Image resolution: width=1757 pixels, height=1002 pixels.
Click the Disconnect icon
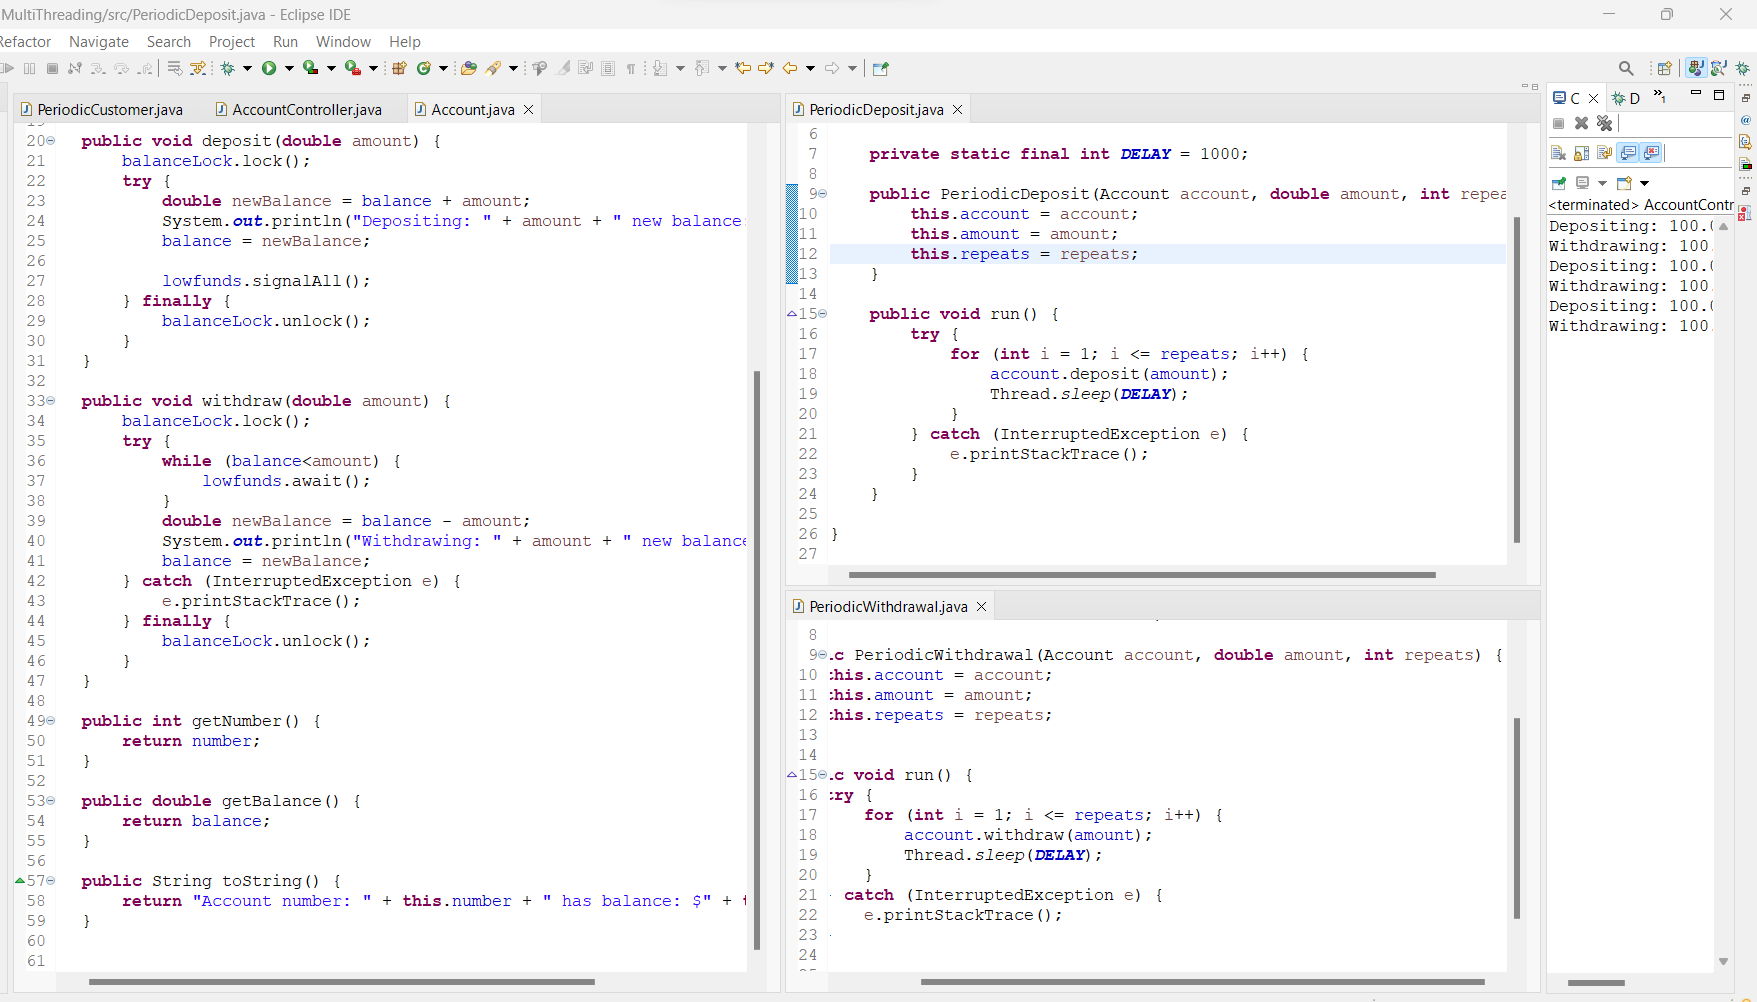[75, 68]
